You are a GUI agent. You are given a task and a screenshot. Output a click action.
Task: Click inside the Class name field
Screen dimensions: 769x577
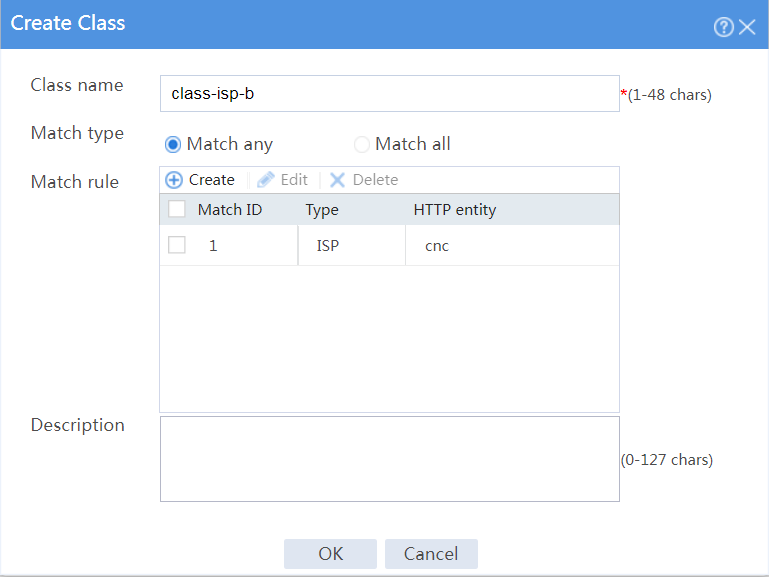coord(390,94)
